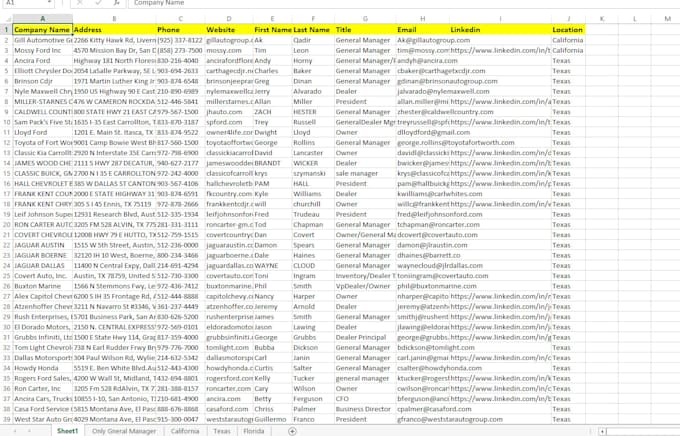This screenshot has width=680, height=436.
Task: Click the Email header cell
Action: click(423, 30)
